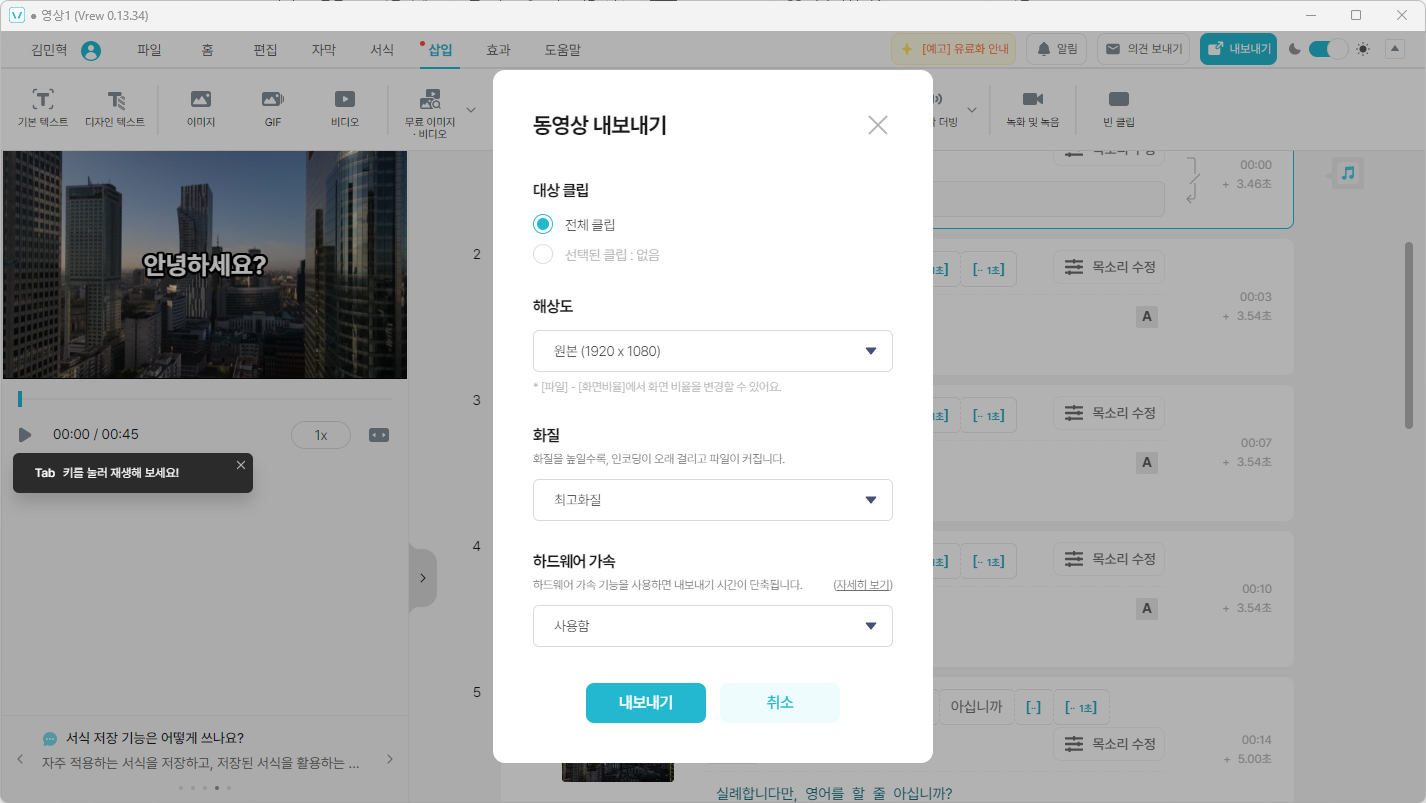The height and width of the screenshot is (803, 1426).
Task: Insert 이미지 from the toolbar
Action: point(201,108)
